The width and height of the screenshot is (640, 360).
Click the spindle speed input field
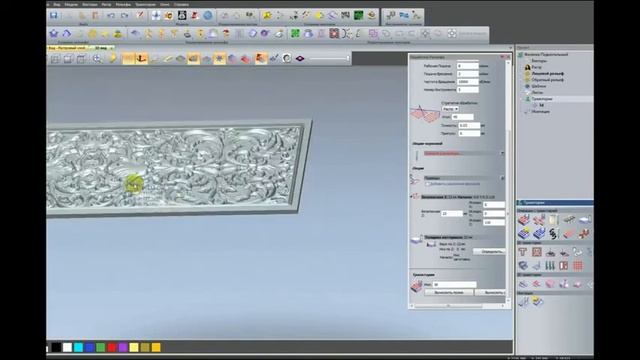[468, 82]
